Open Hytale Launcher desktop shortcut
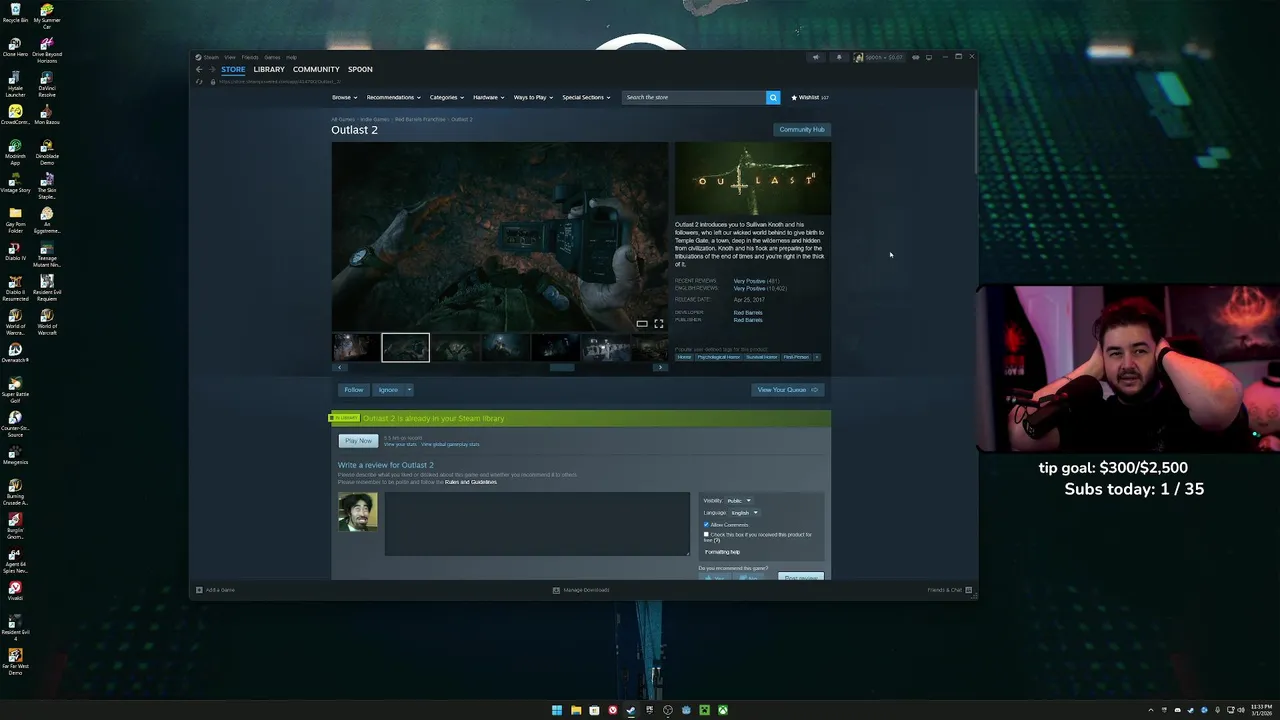The height and width of the screenshot is (720, 1280). tap(15, 81)
